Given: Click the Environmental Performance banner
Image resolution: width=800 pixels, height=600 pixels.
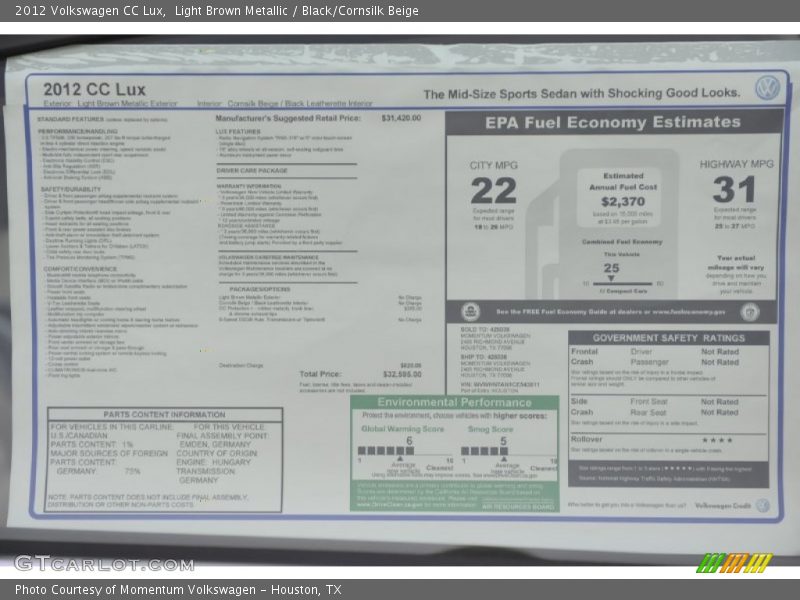Looking at the screenshot, I should click(x=454, y=402).
